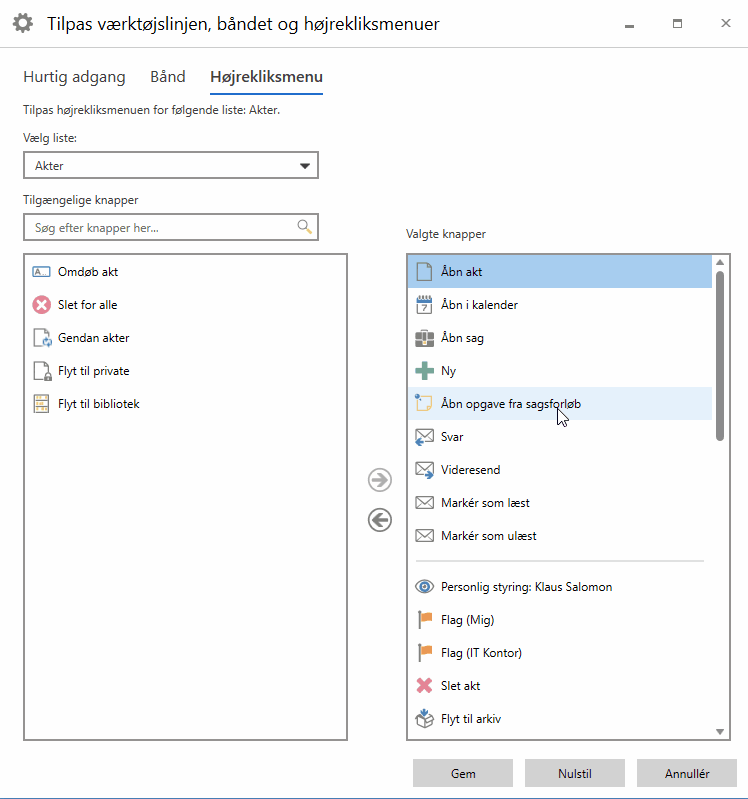Viewport: 748px width, 799px height.
Task: Select the Flag (Mig) entry text
Action: click(x=467, y=620)
